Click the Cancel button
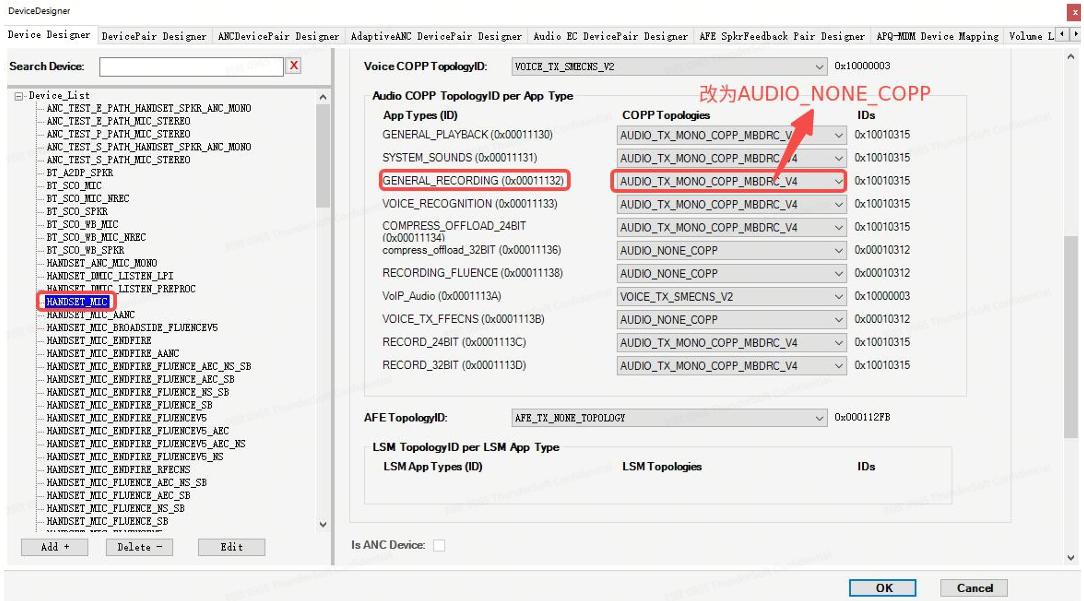 tap(974, 588)
